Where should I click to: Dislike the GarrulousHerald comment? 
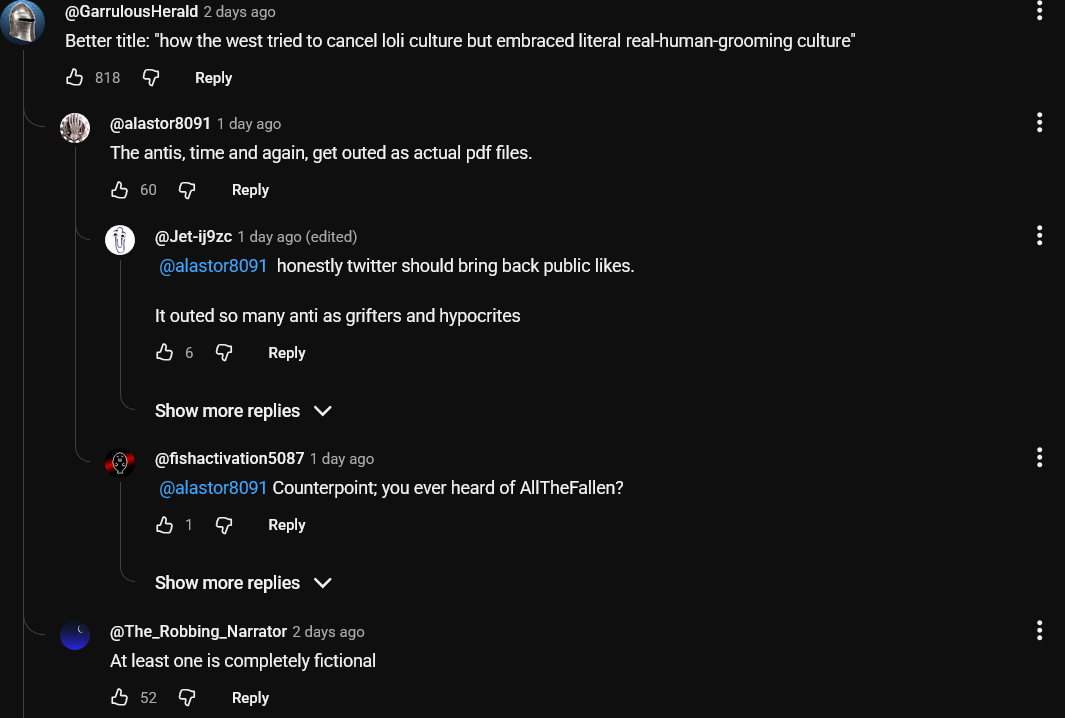151,78
